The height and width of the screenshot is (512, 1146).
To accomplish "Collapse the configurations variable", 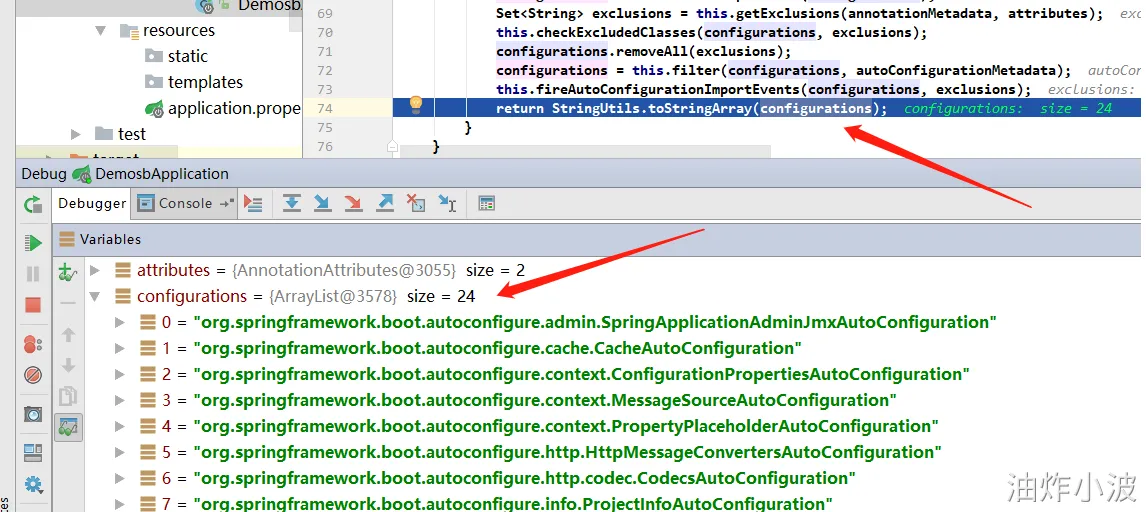I will click(94, 297).
